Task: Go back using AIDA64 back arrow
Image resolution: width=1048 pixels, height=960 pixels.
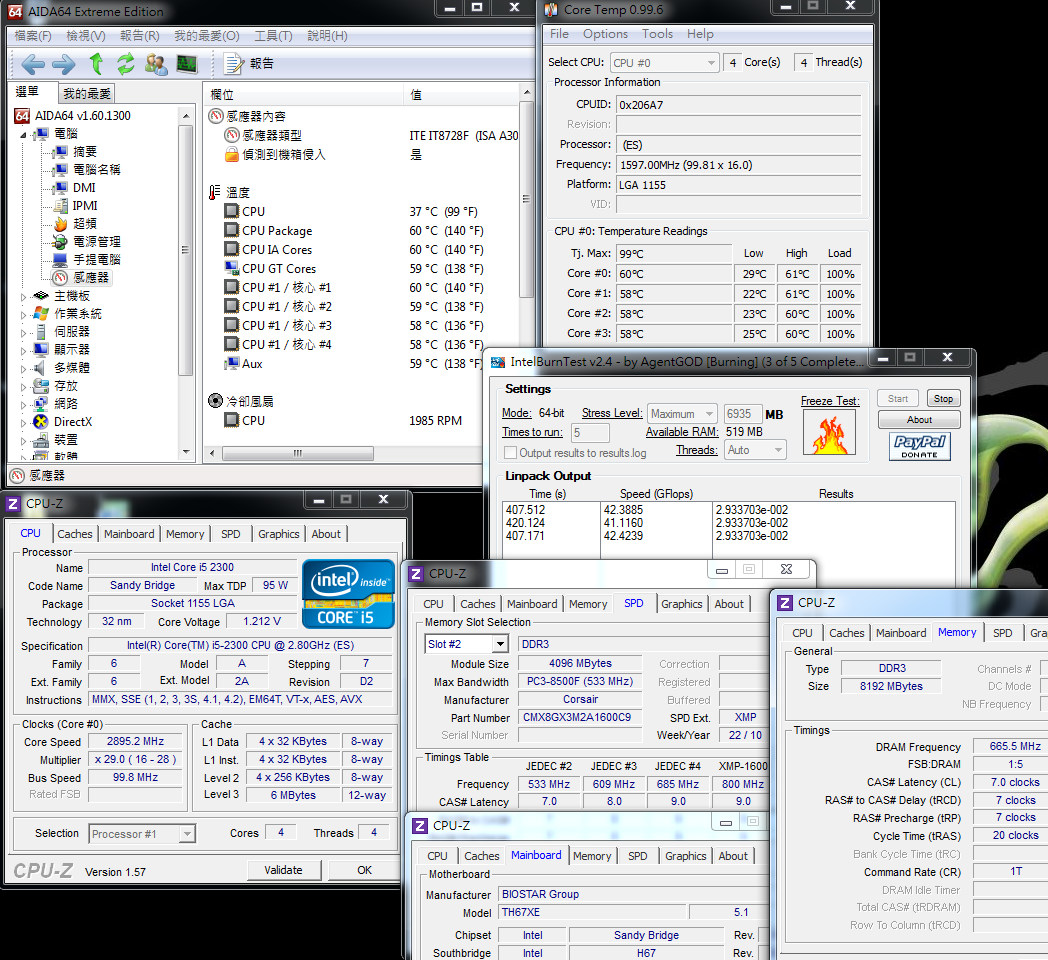Action: [x=33, y=64]
